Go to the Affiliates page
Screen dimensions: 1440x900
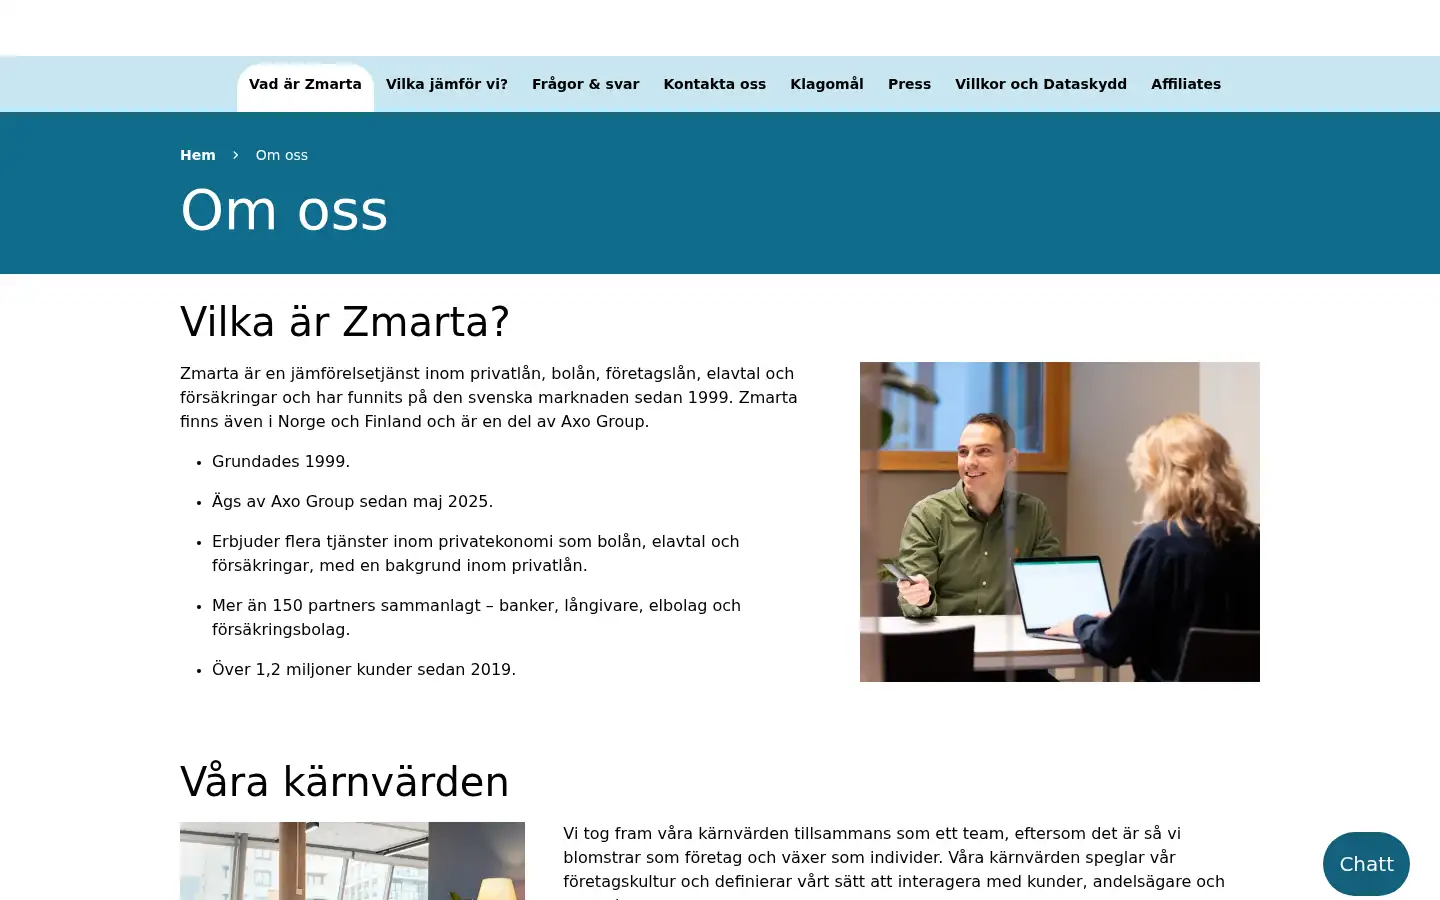click(x=1186, y=84)
